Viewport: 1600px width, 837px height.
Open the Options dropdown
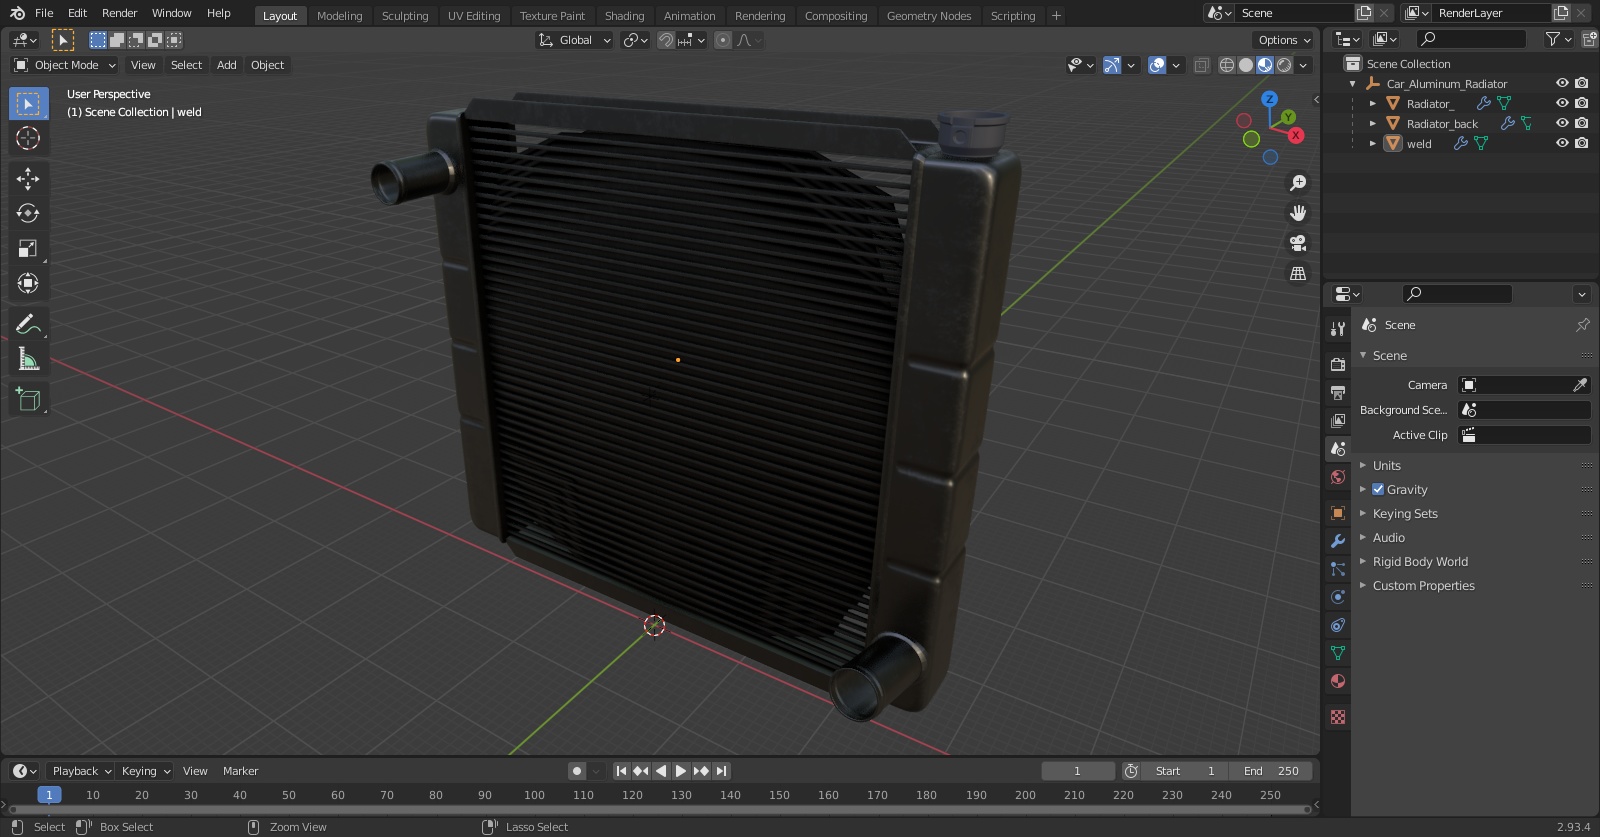pos(1284,40)
